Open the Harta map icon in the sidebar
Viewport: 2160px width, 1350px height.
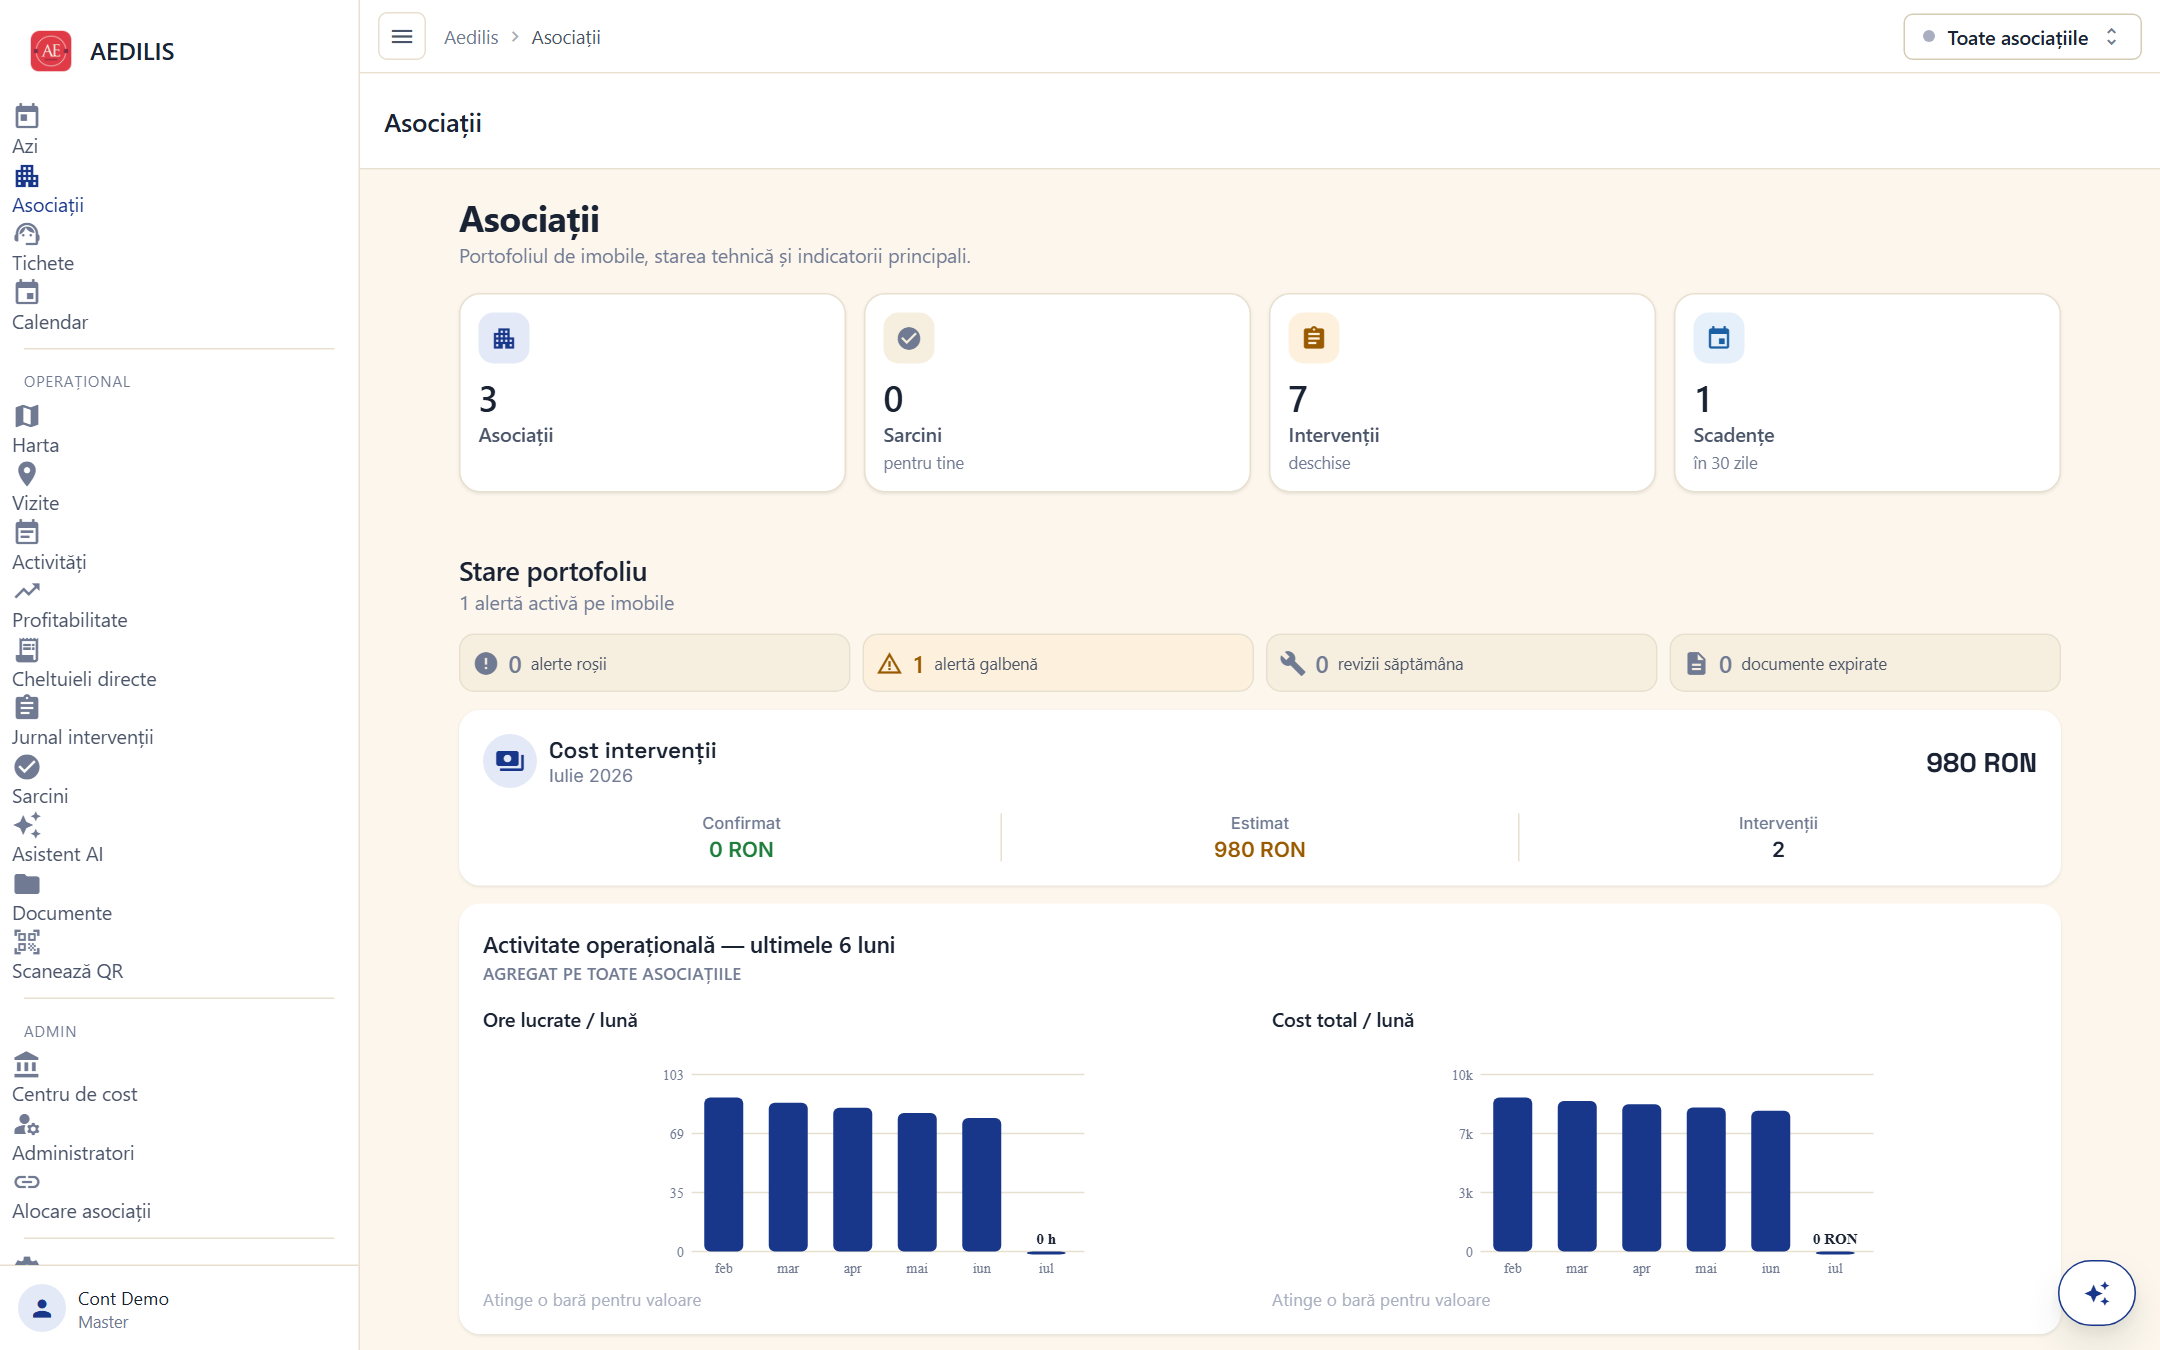pos(27,416)
